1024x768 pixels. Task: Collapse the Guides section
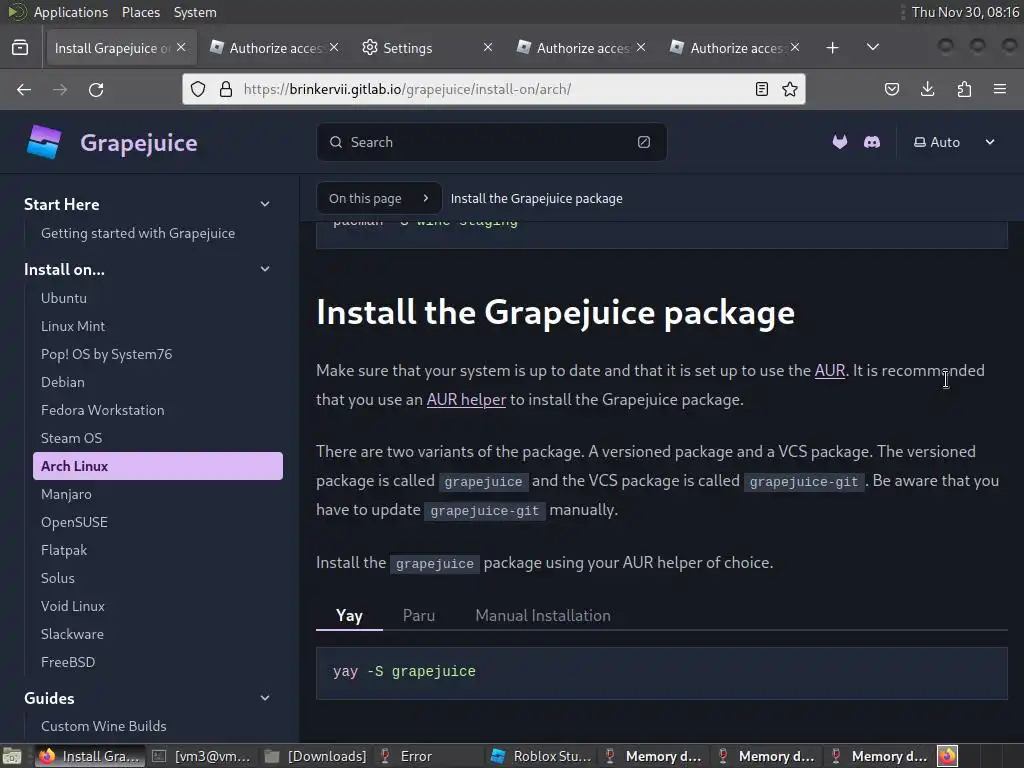pyautogui.click(x=264, y=697)
